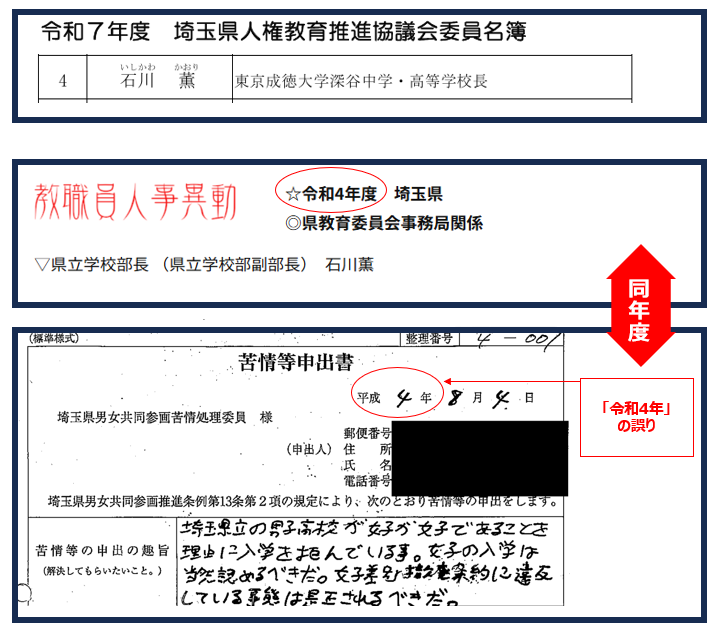712x627 pixels.
Task: Click the 郵便番号 field label
Action: click(367, 433)
